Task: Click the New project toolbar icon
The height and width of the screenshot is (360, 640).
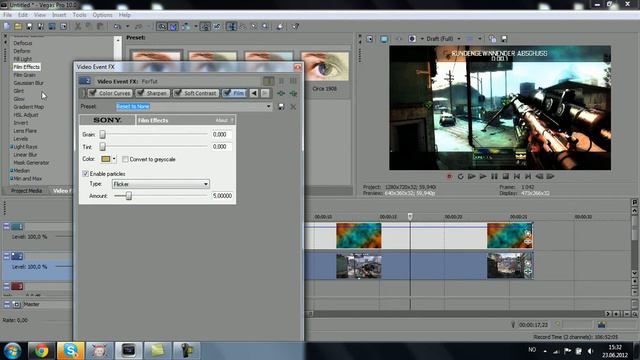Action: [7, 27]
